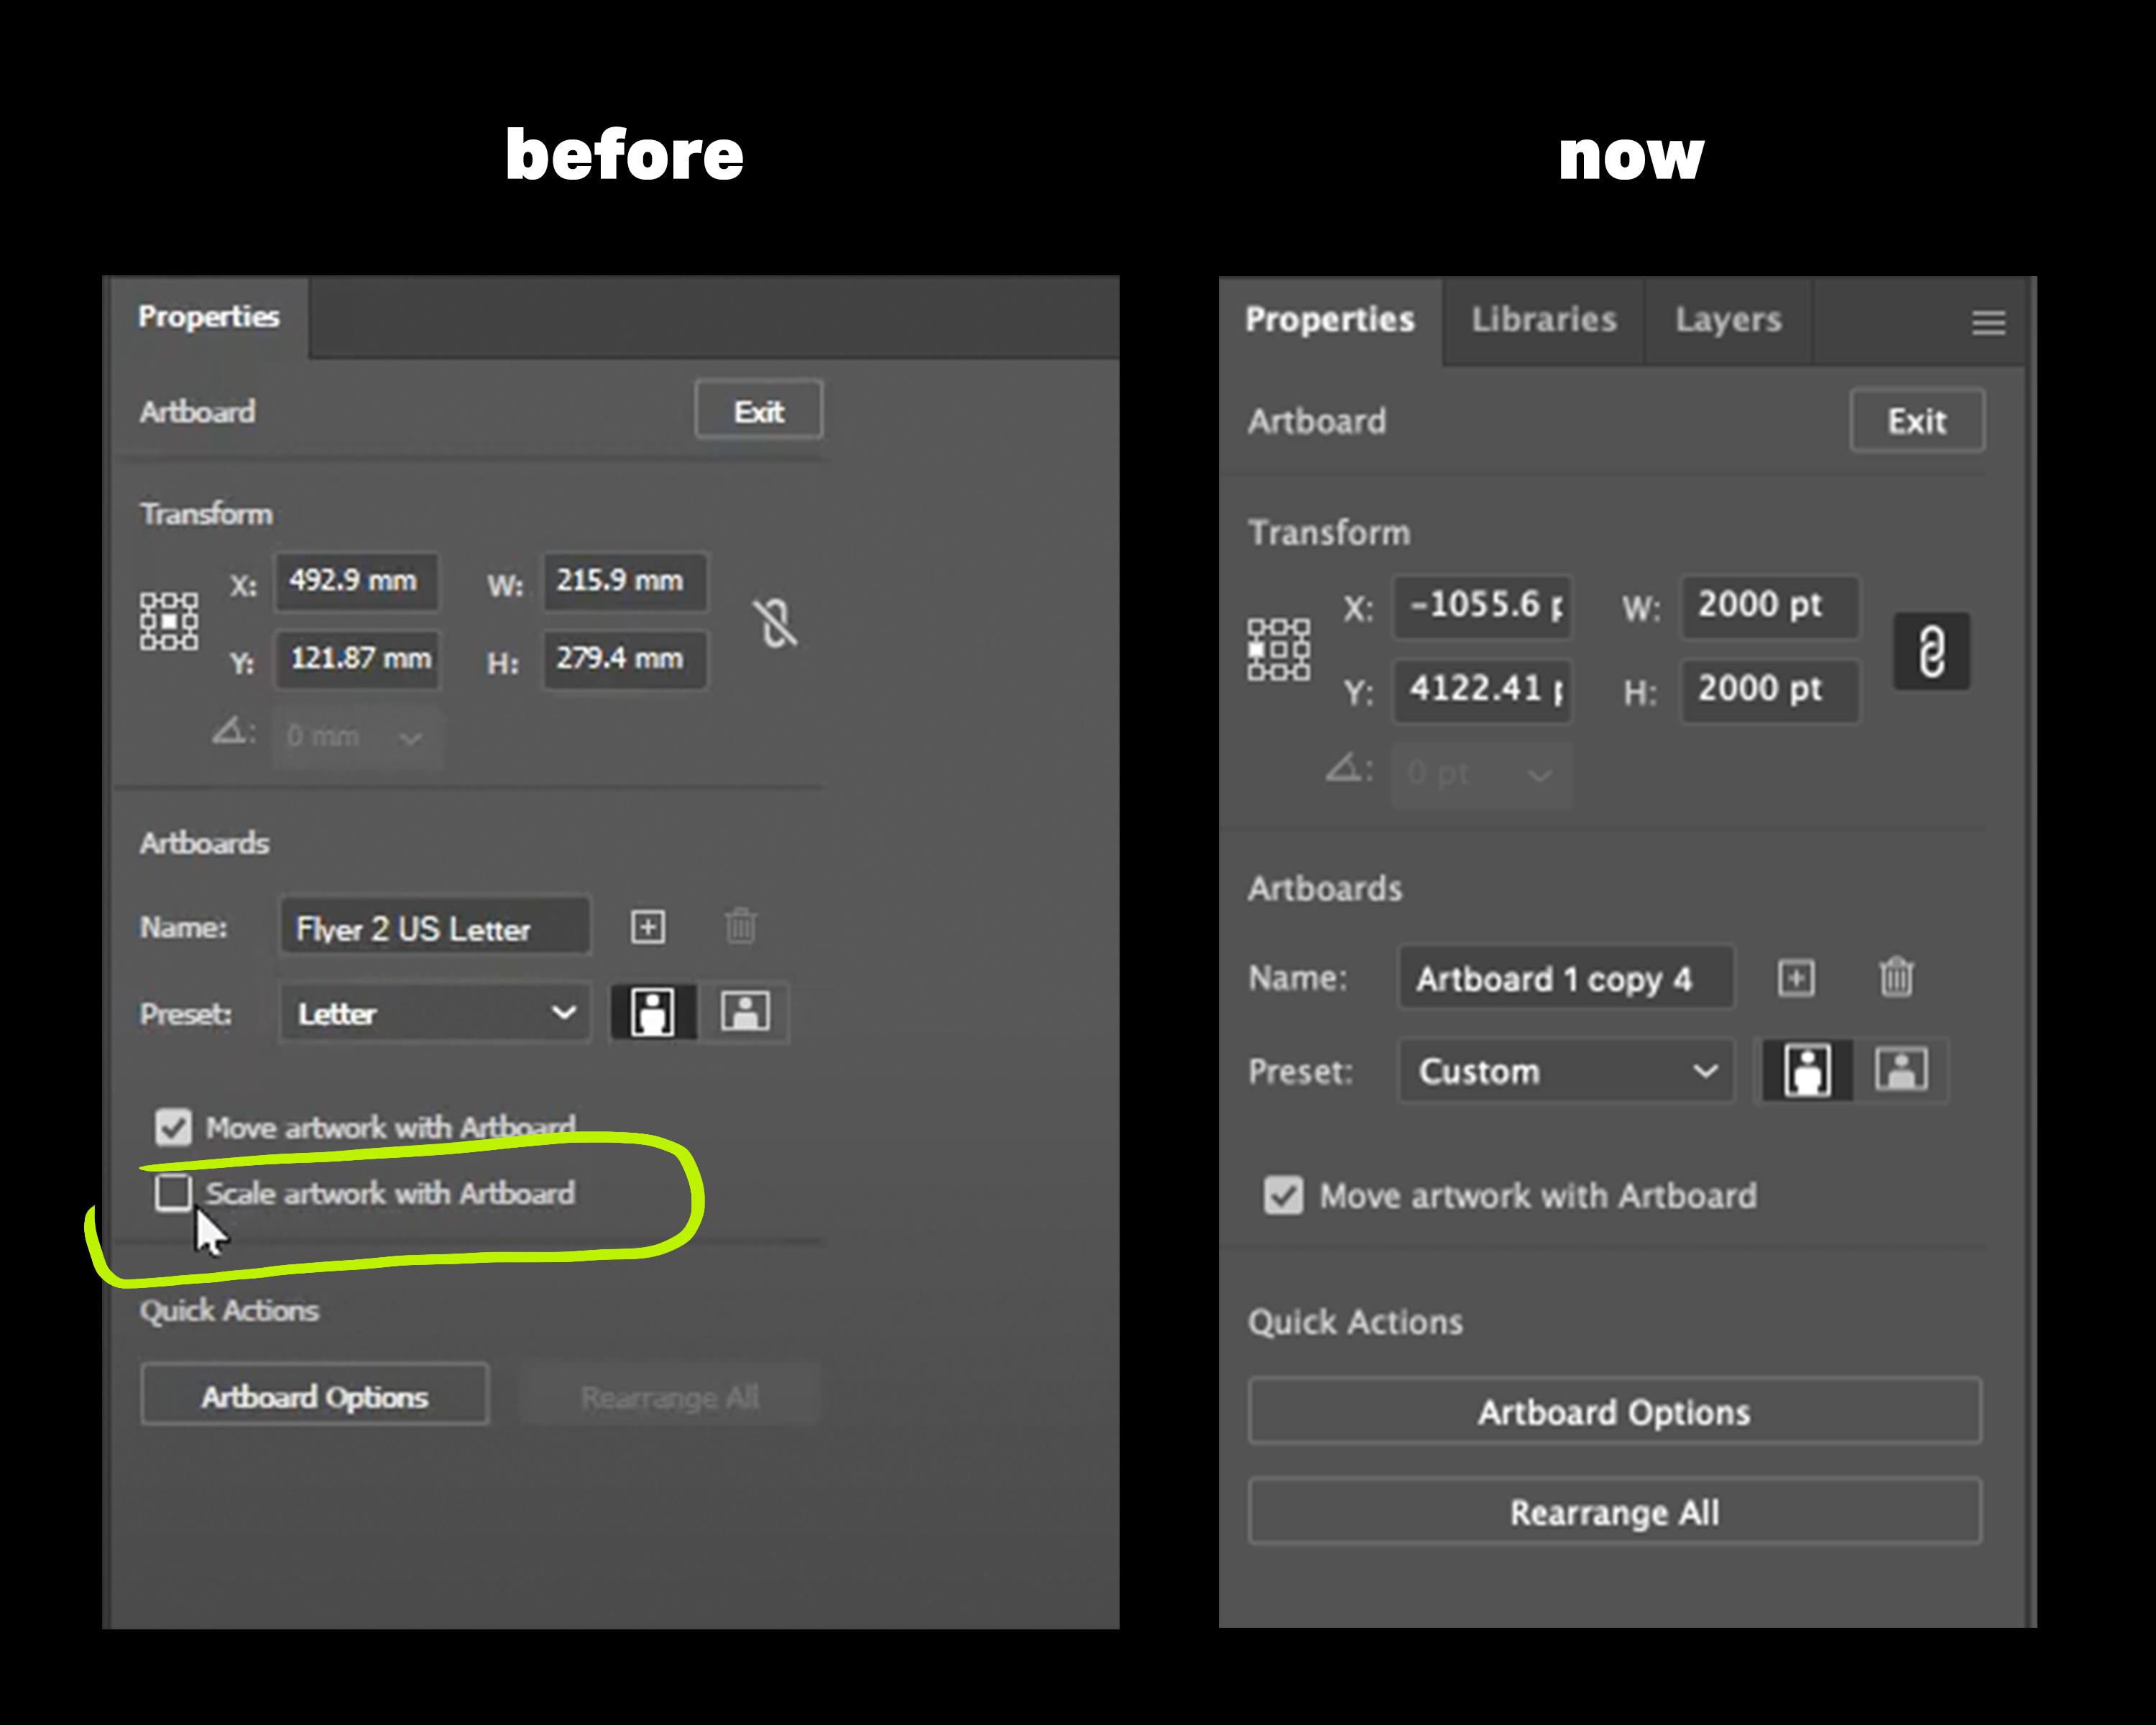2156x1725 pixels.
Task: Switch to the Layers tab
Action: click(1728, 320)
